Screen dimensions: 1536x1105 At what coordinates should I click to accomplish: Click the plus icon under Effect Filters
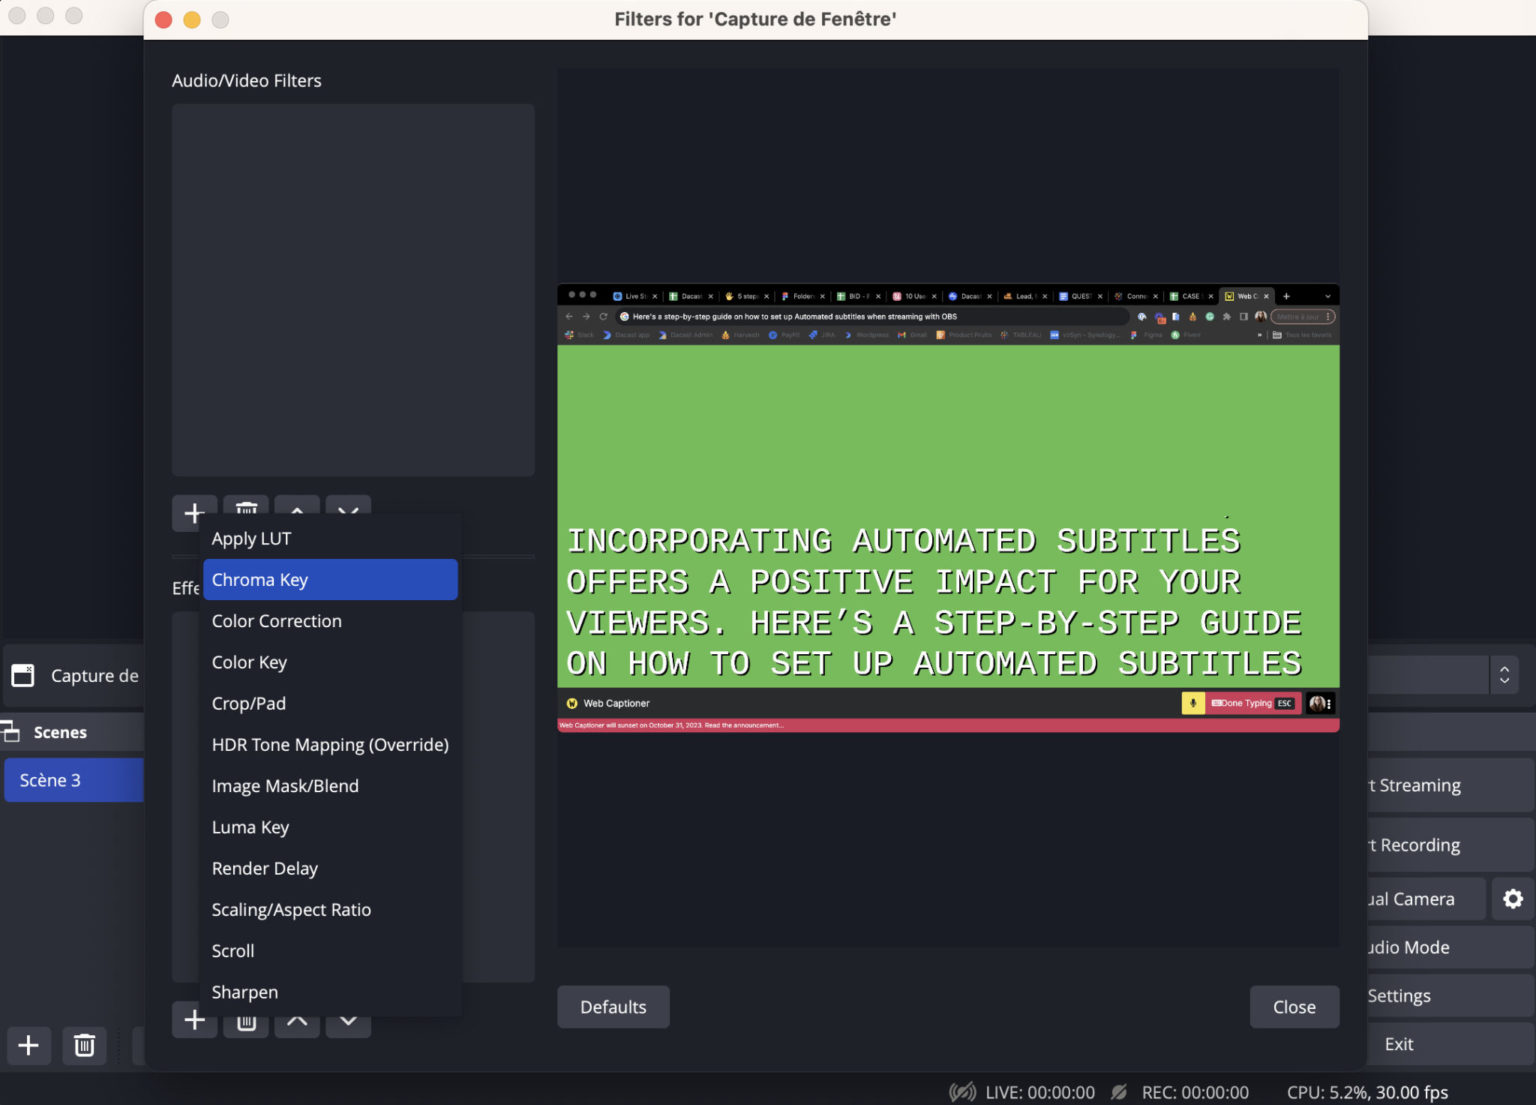tap(194, 1019)
